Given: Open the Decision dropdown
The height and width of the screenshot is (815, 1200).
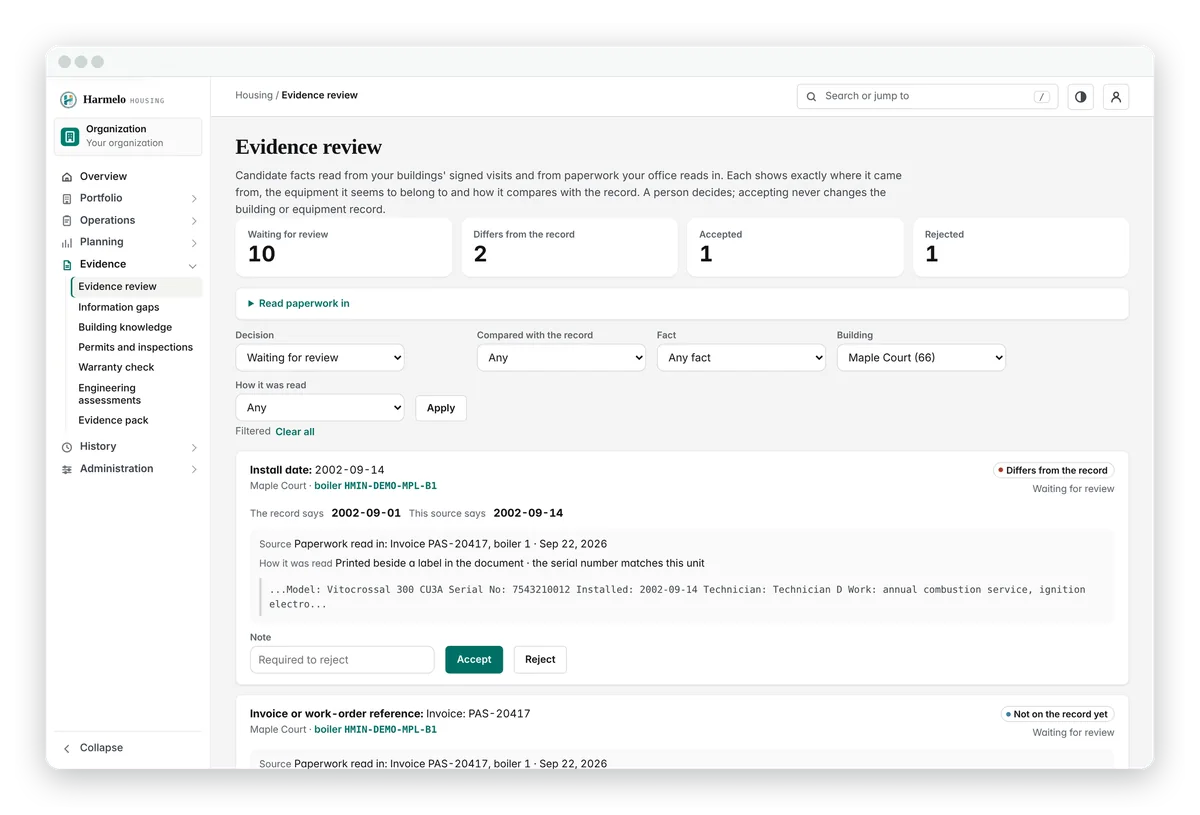Looking at the screenshot, I should 320,357.
